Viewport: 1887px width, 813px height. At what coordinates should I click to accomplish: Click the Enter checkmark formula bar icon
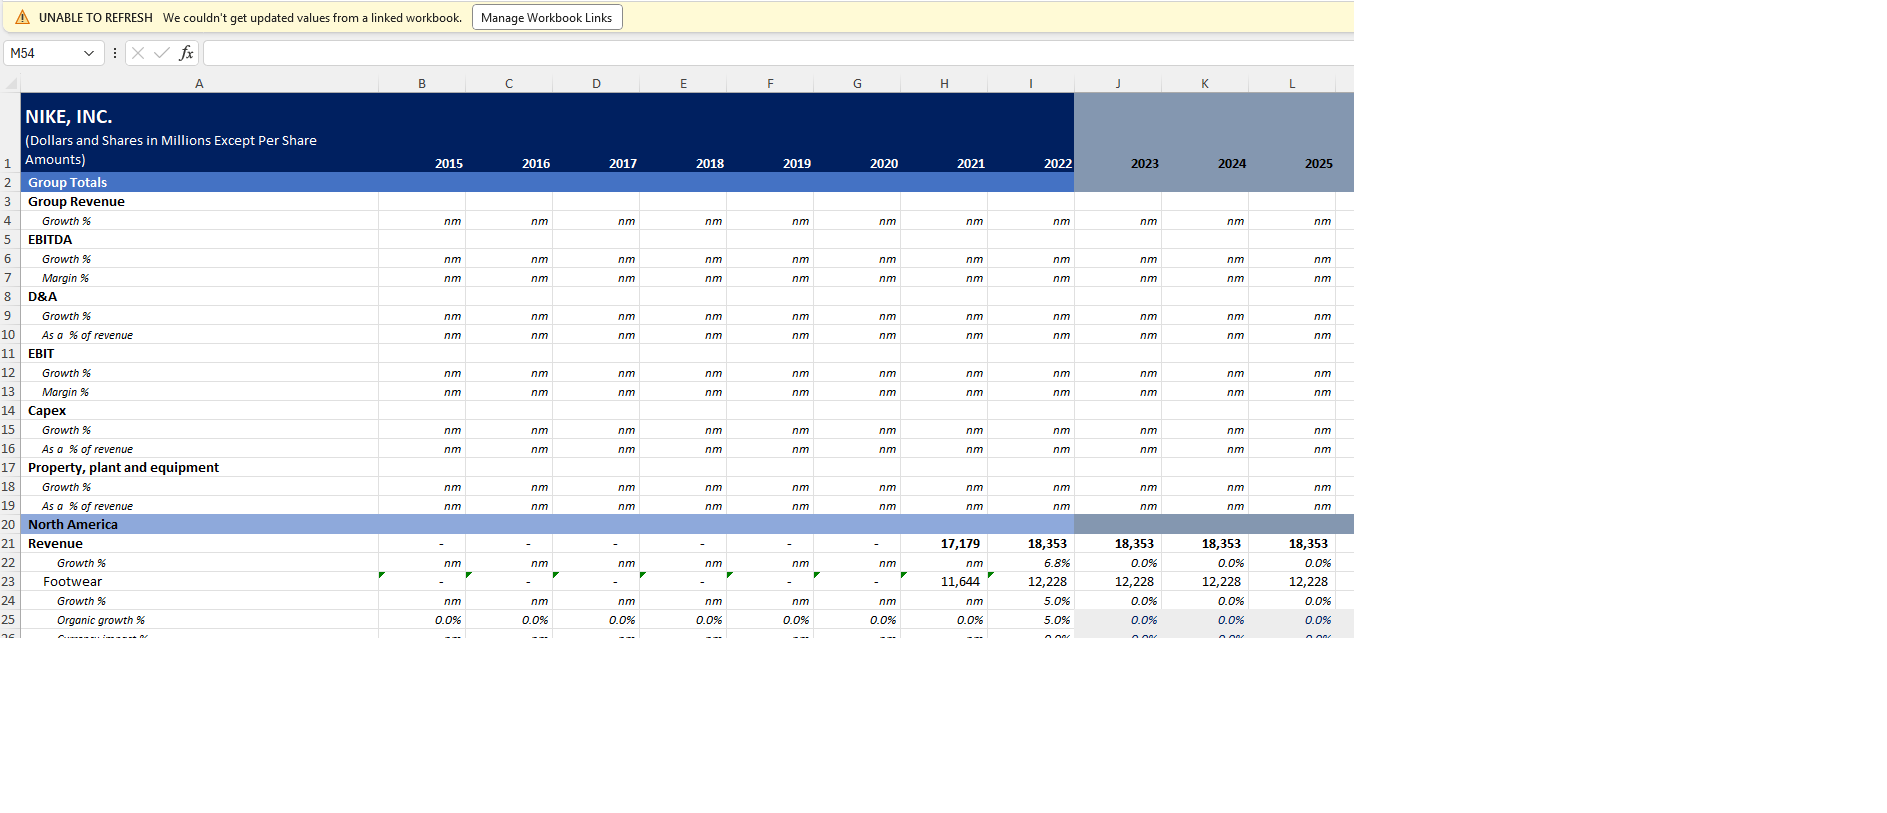[162, 53]
